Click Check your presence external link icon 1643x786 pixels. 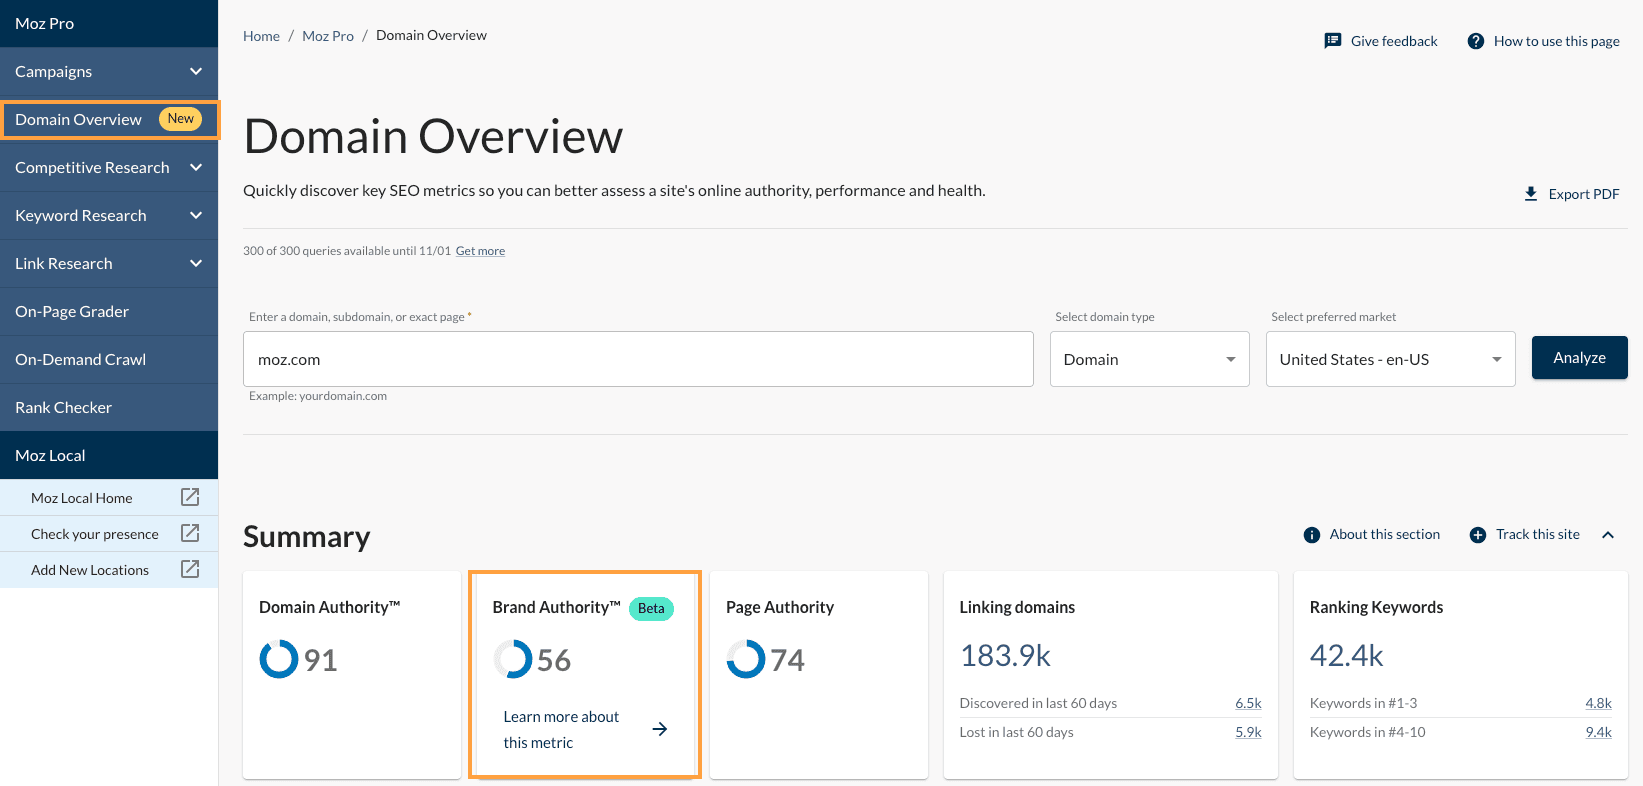pyautogui.click(x=190, y=533)
